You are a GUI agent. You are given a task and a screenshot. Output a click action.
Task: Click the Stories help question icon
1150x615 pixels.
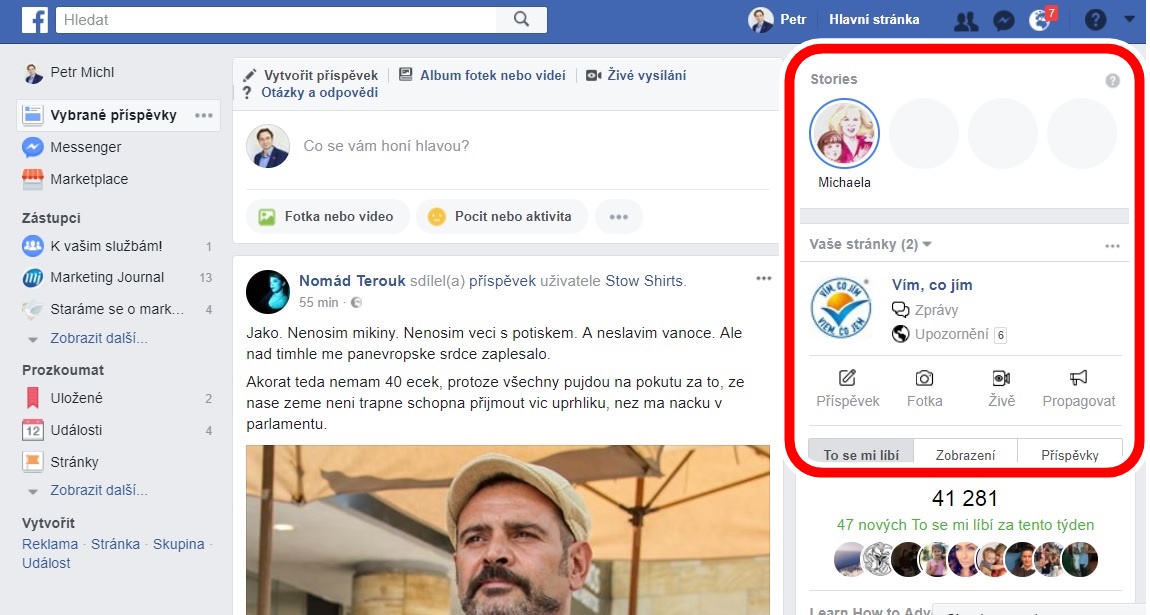coord(1113,81)
